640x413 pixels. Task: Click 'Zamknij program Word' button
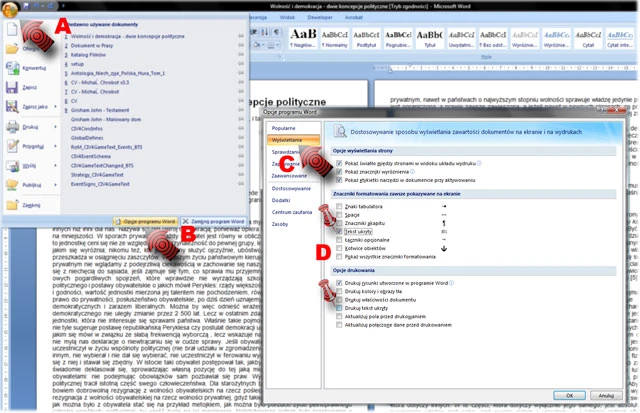(213, 222)
